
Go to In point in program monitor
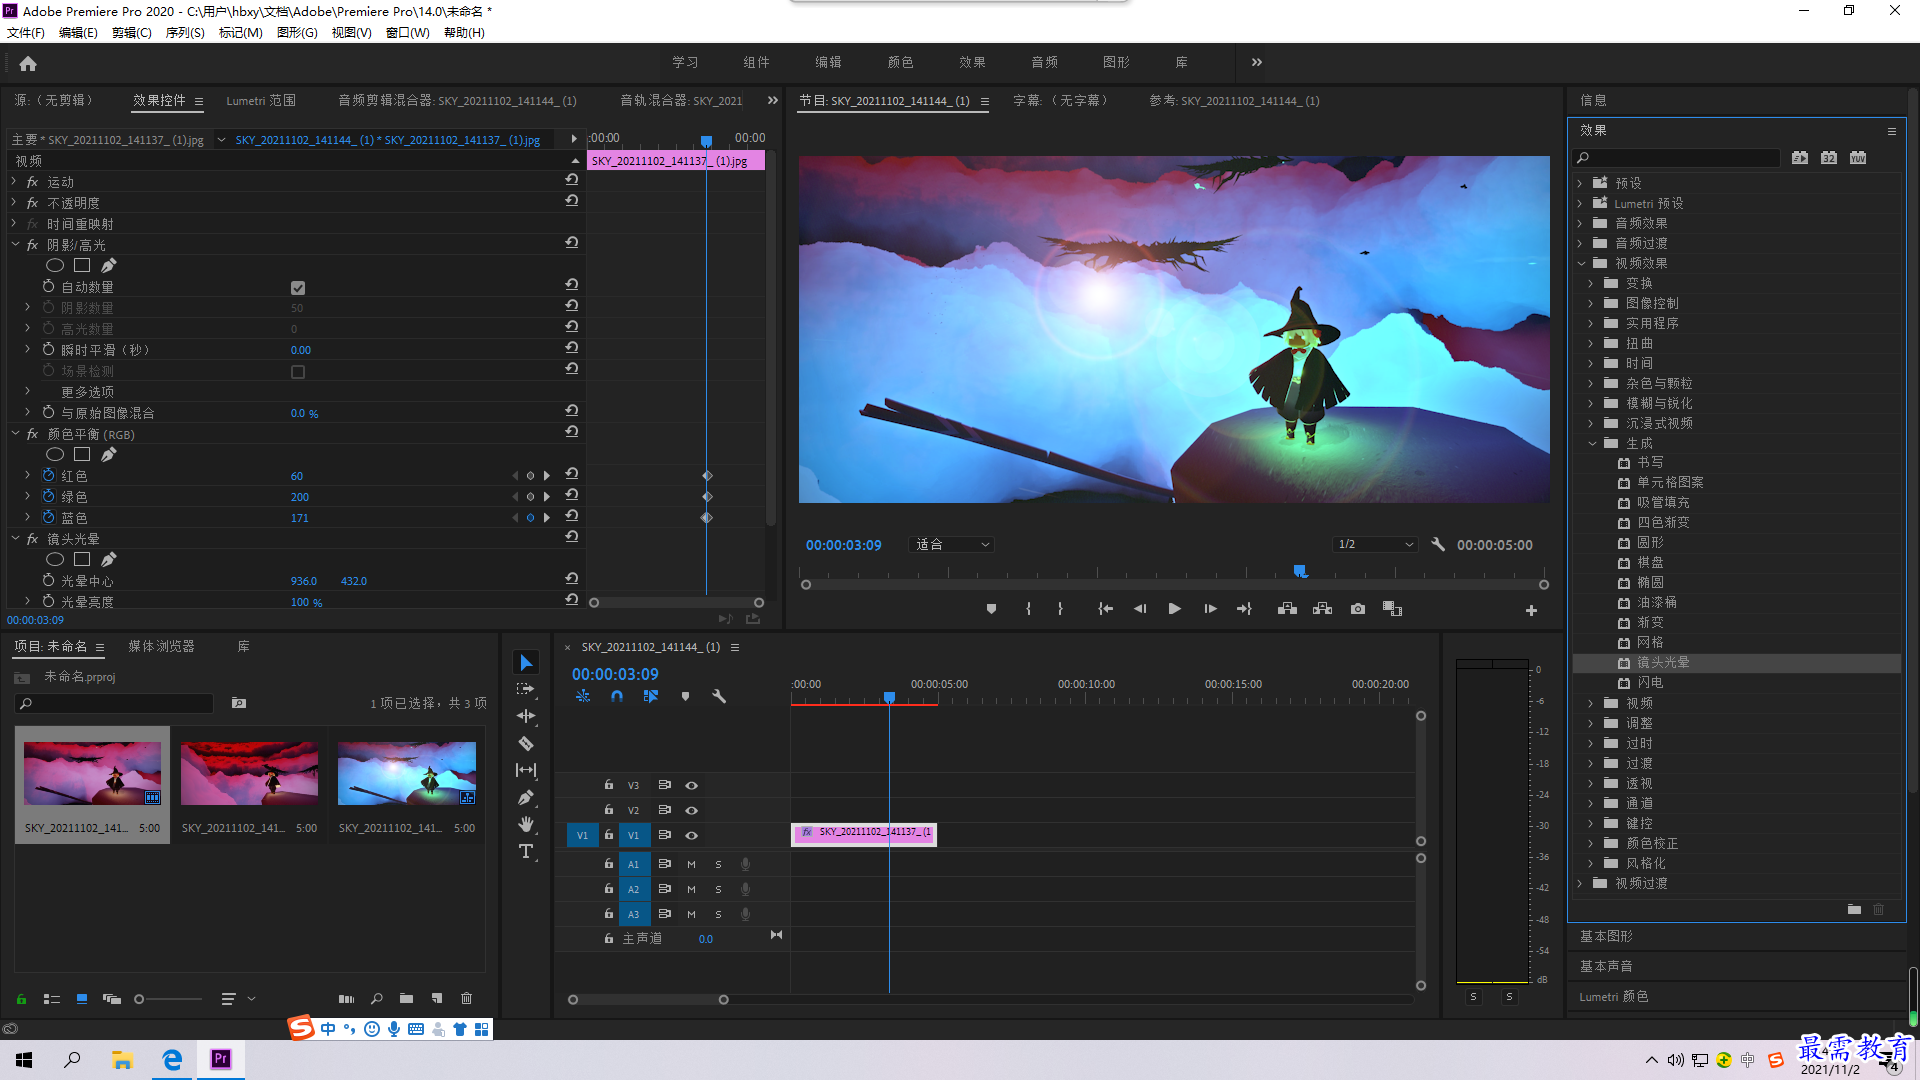[x=1105, y=609]
